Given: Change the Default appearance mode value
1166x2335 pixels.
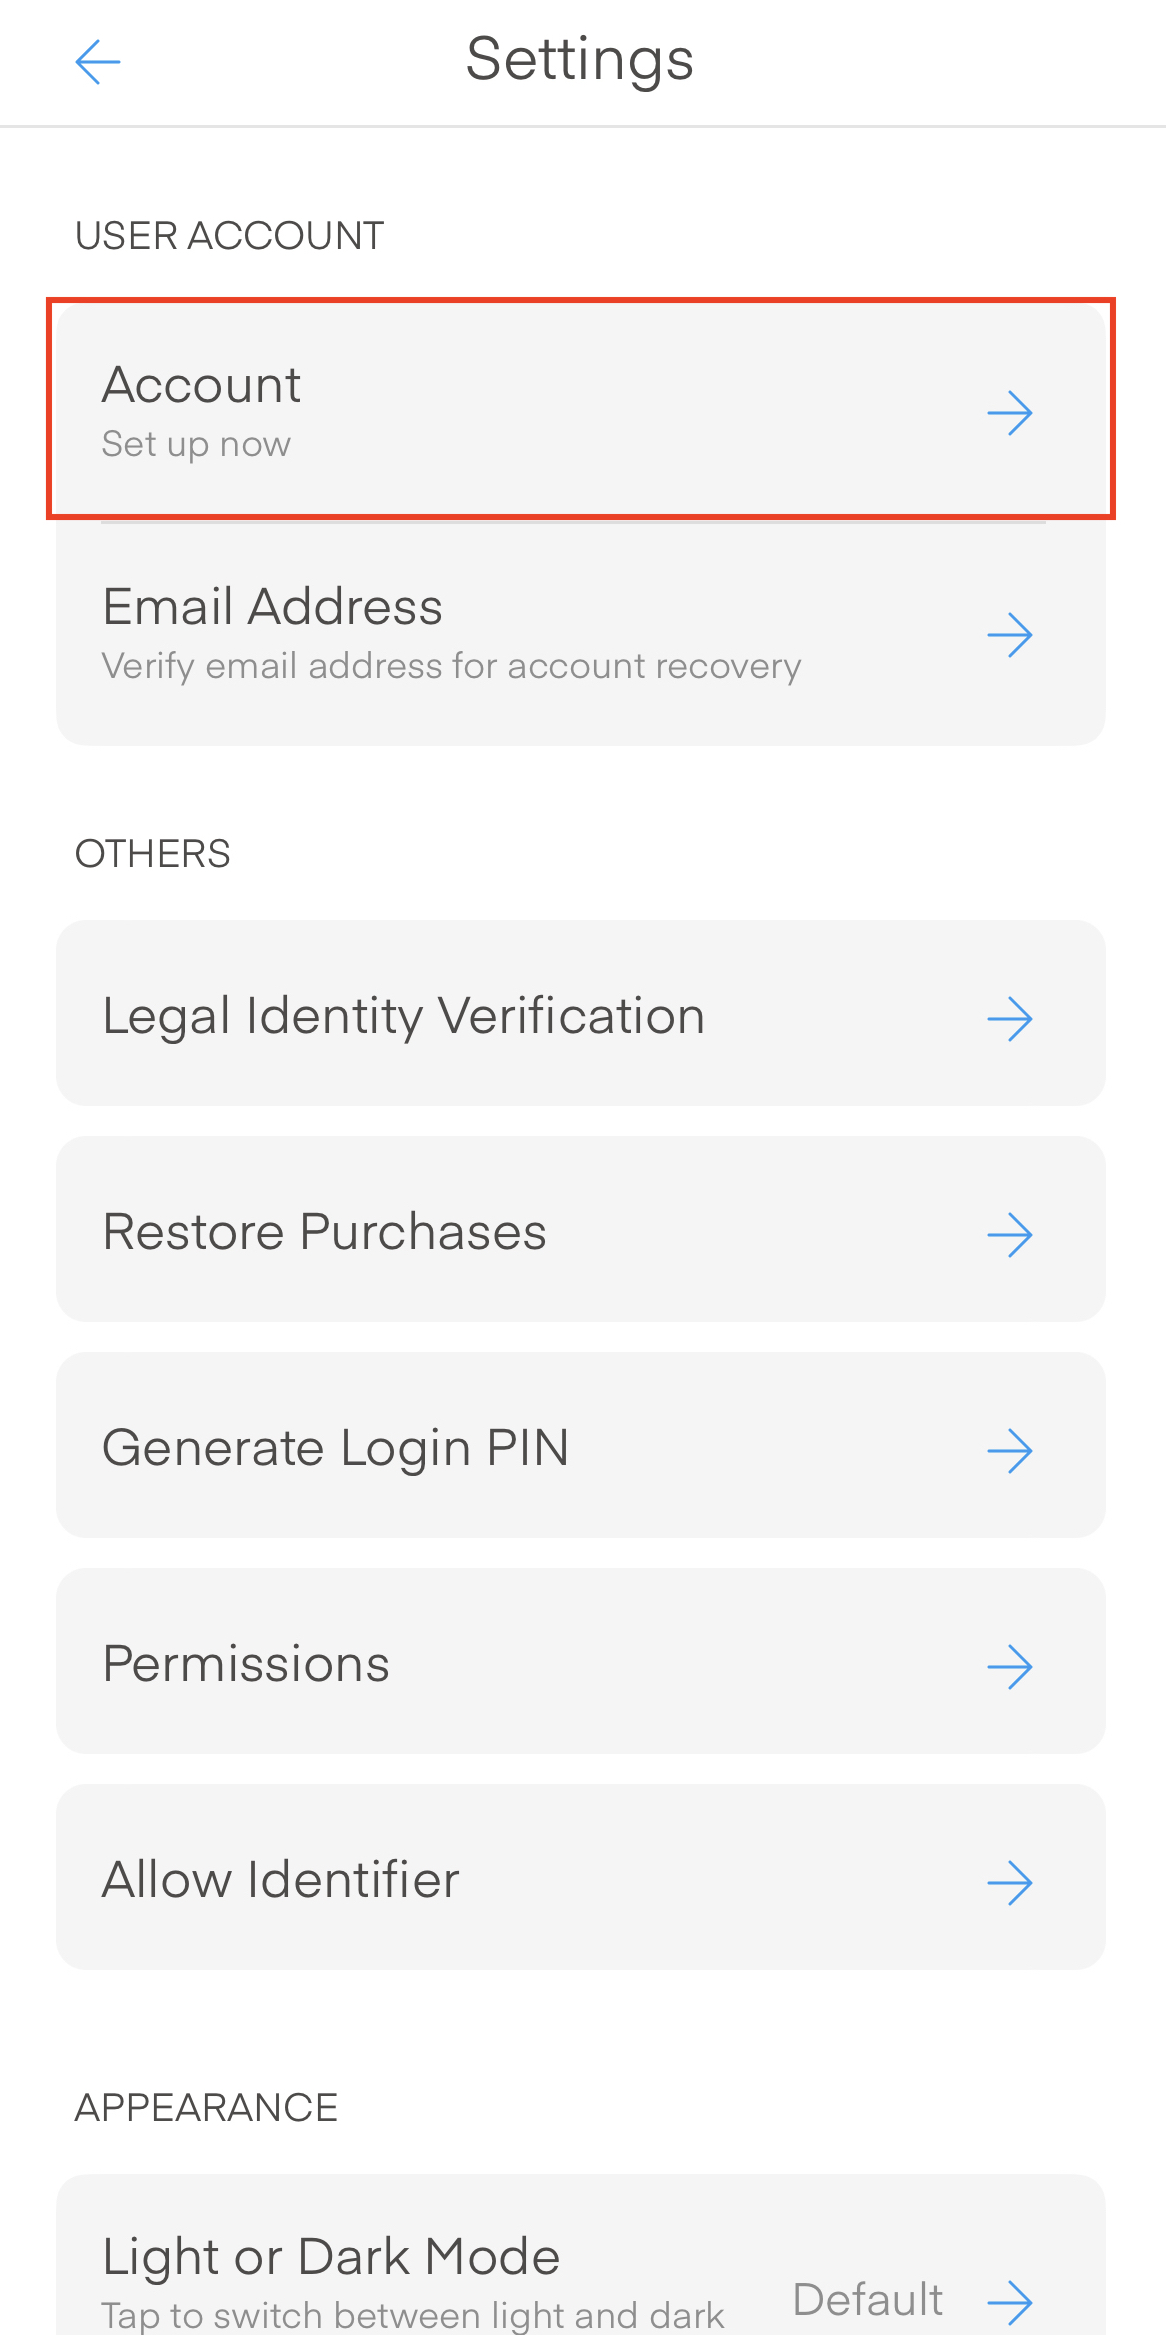Looking at the screenshot, I should (x=867, y=2300).
